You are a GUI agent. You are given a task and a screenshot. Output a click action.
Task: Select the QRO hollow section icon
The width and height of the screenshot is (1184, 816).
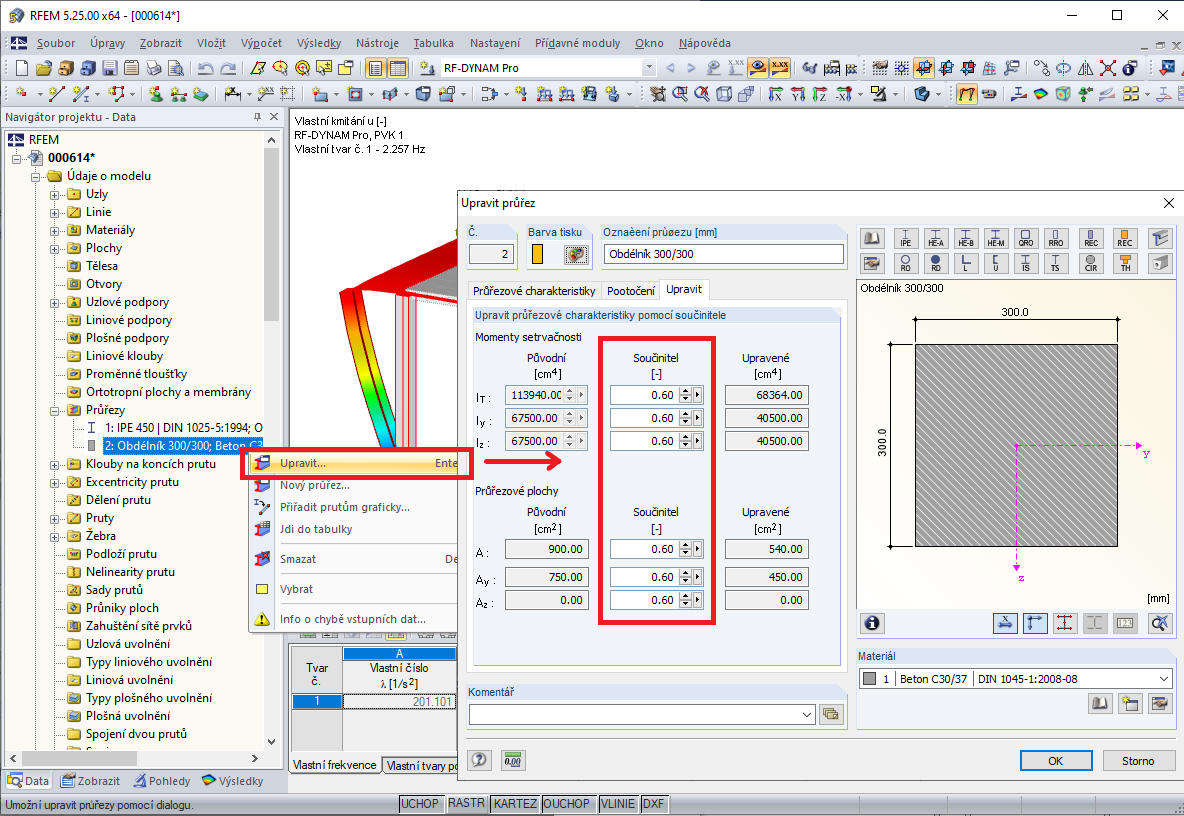coord(1025,239)
